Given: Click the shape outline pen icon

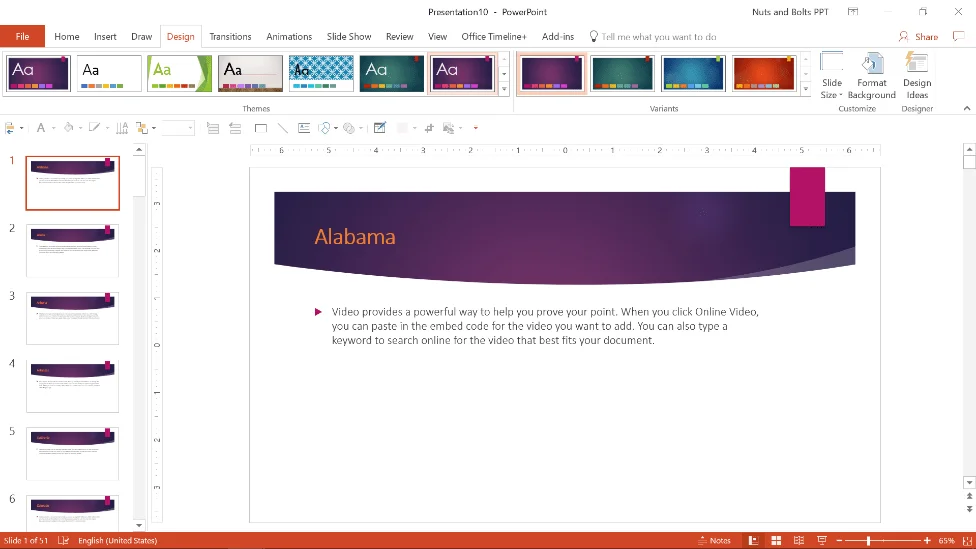Looking at the screenshot, I should [95, 128].
